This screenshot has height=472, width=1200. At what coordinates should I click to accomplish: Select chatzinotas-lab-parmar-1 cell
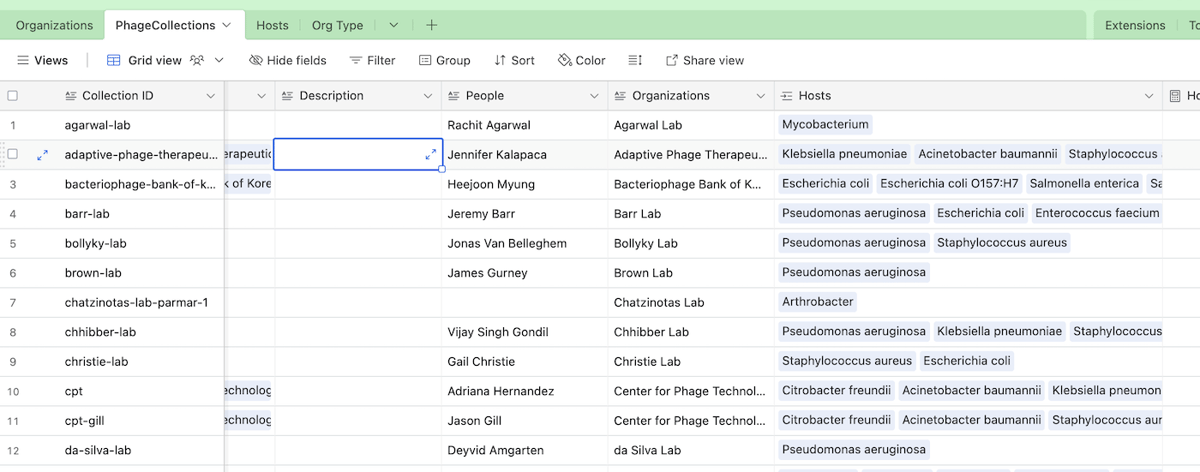(142, 302)
